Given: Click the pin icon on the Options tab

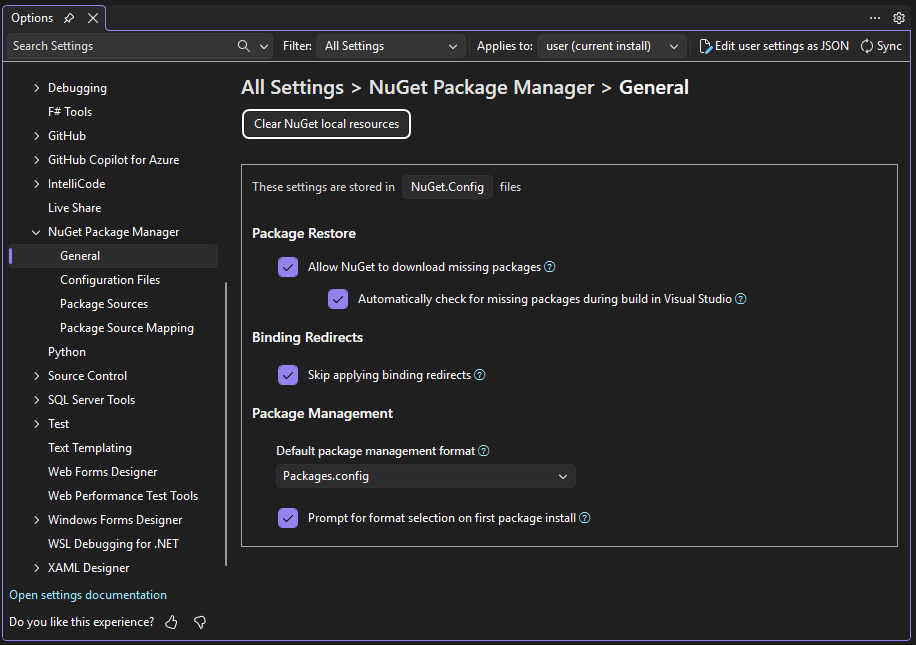Looking at the screenshot, I should coord(68,17).
